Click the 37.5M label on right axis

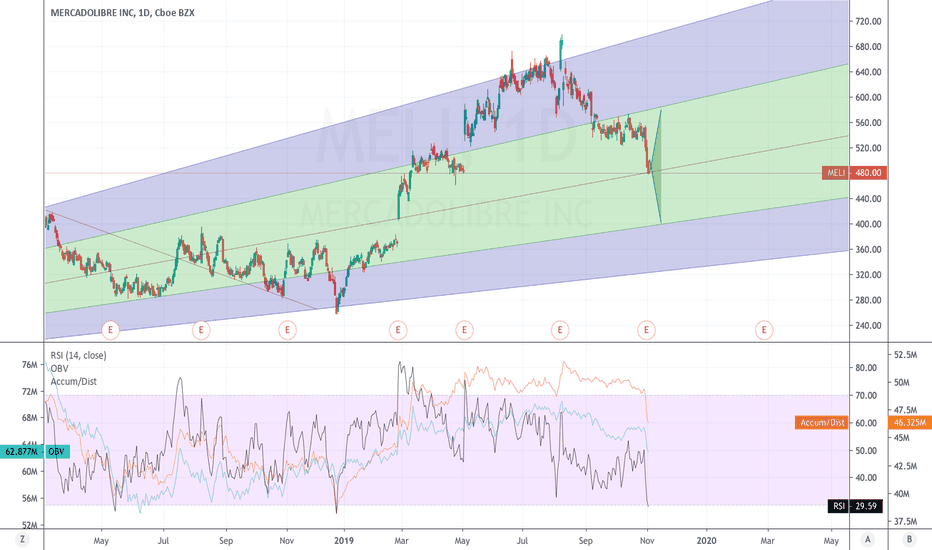(x=905, y=521)
